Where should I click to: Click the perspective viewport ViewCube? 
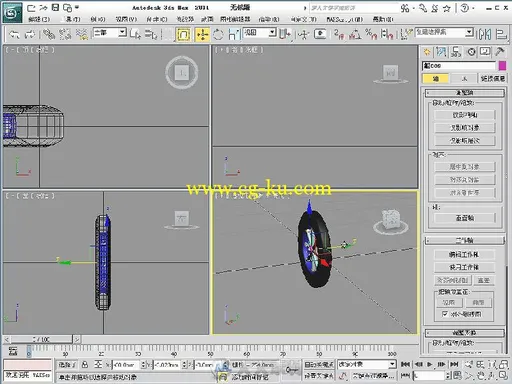pyautogui.click(x=391, y=221)
